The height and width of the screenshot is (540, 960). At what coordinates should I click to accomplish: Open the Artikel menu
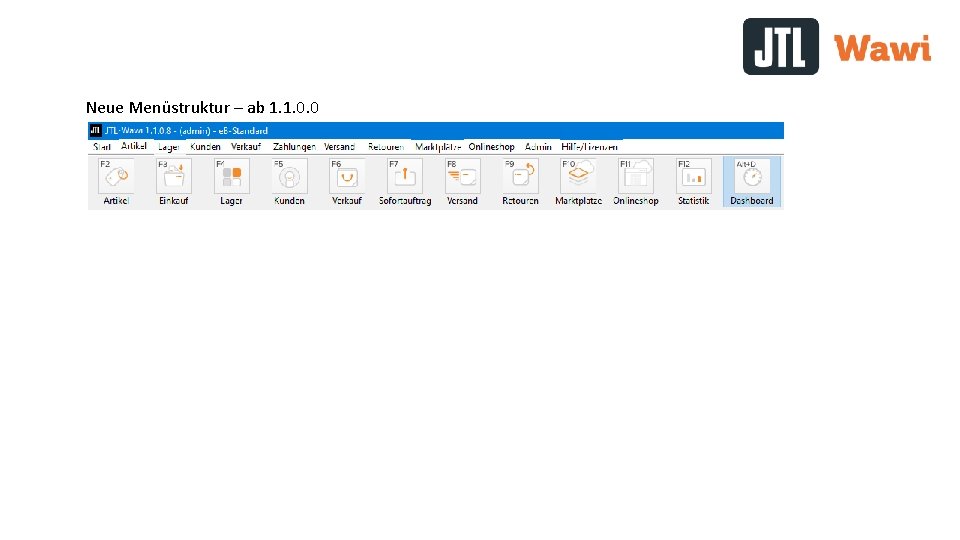point(133,146)
